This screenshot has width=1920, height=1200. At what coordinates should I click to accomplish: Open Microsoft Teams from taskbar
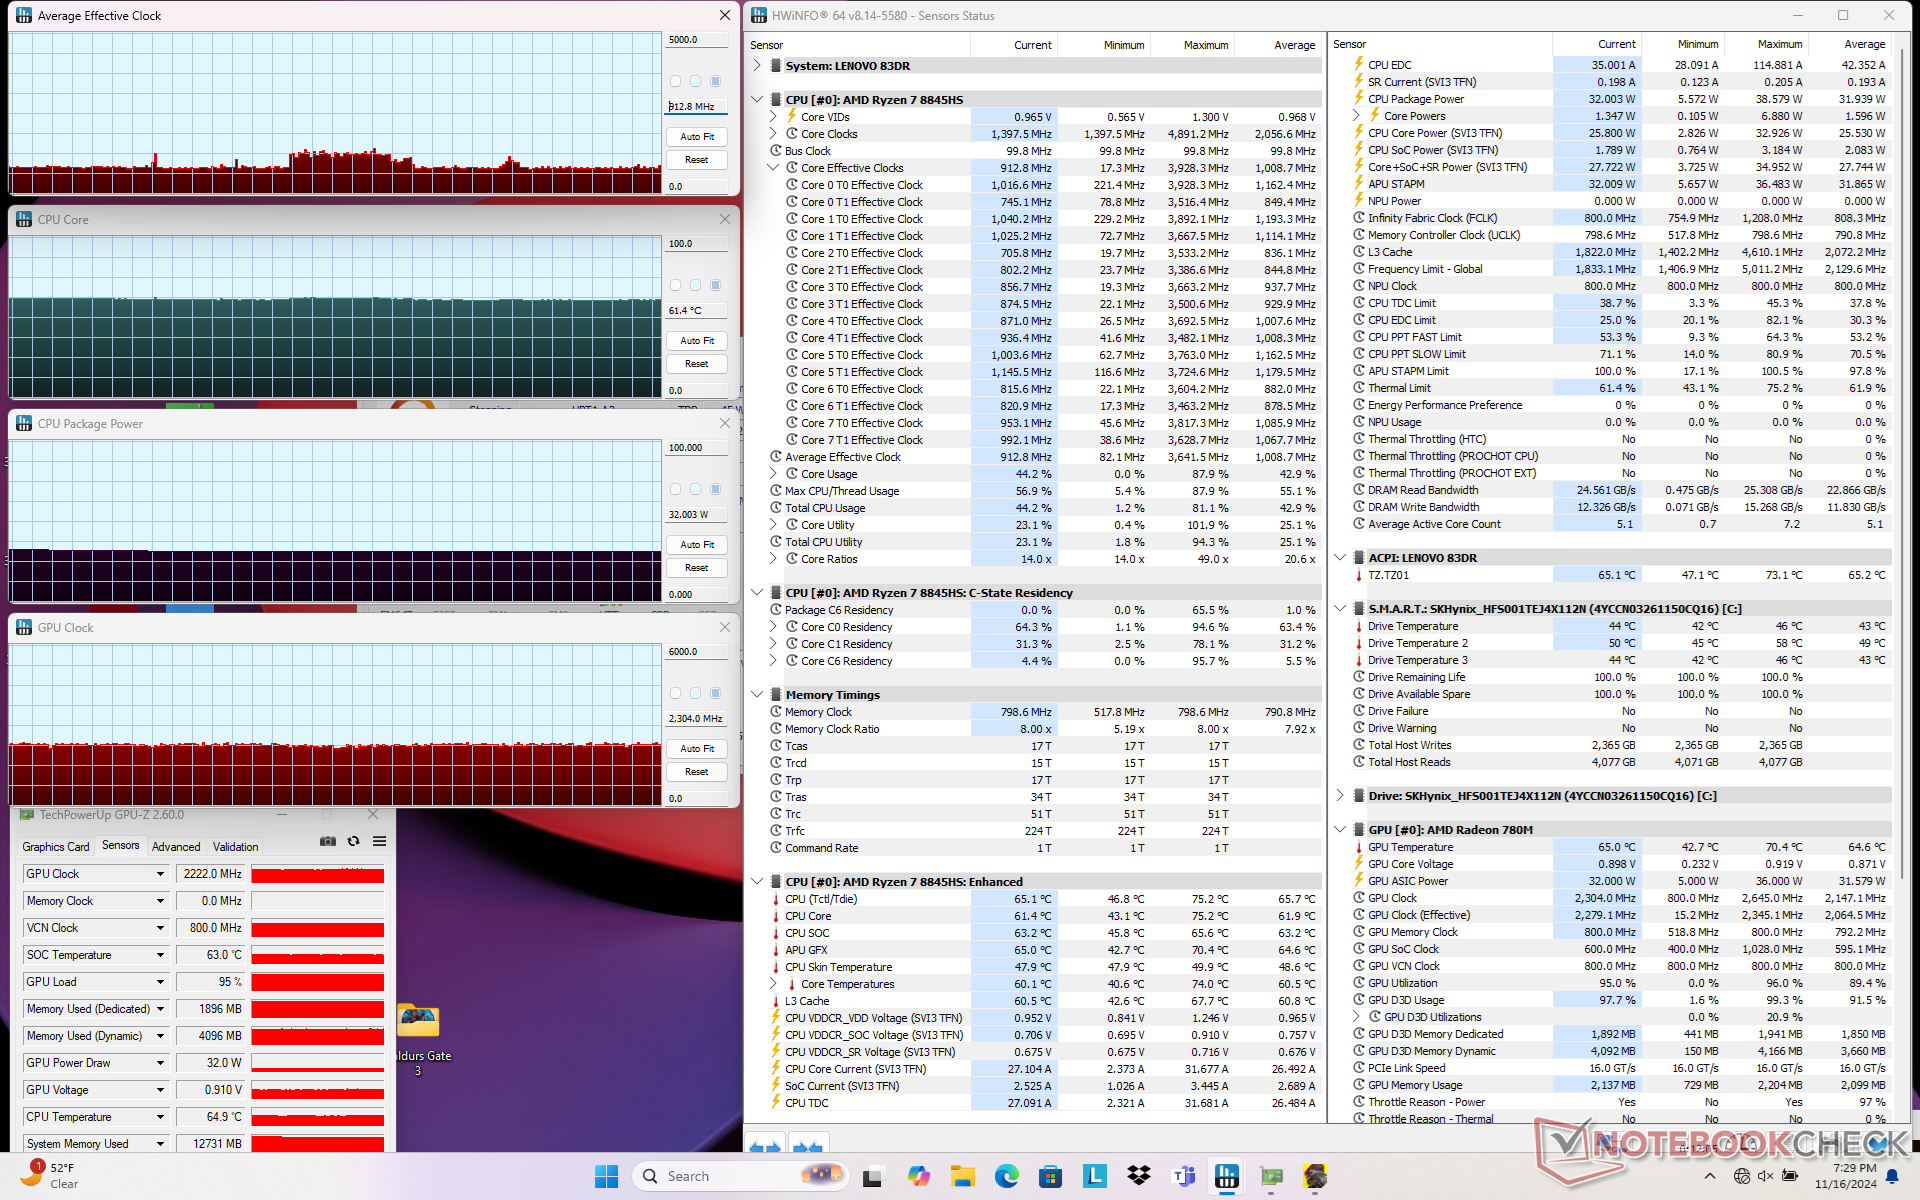[x=1183, y=1176]
